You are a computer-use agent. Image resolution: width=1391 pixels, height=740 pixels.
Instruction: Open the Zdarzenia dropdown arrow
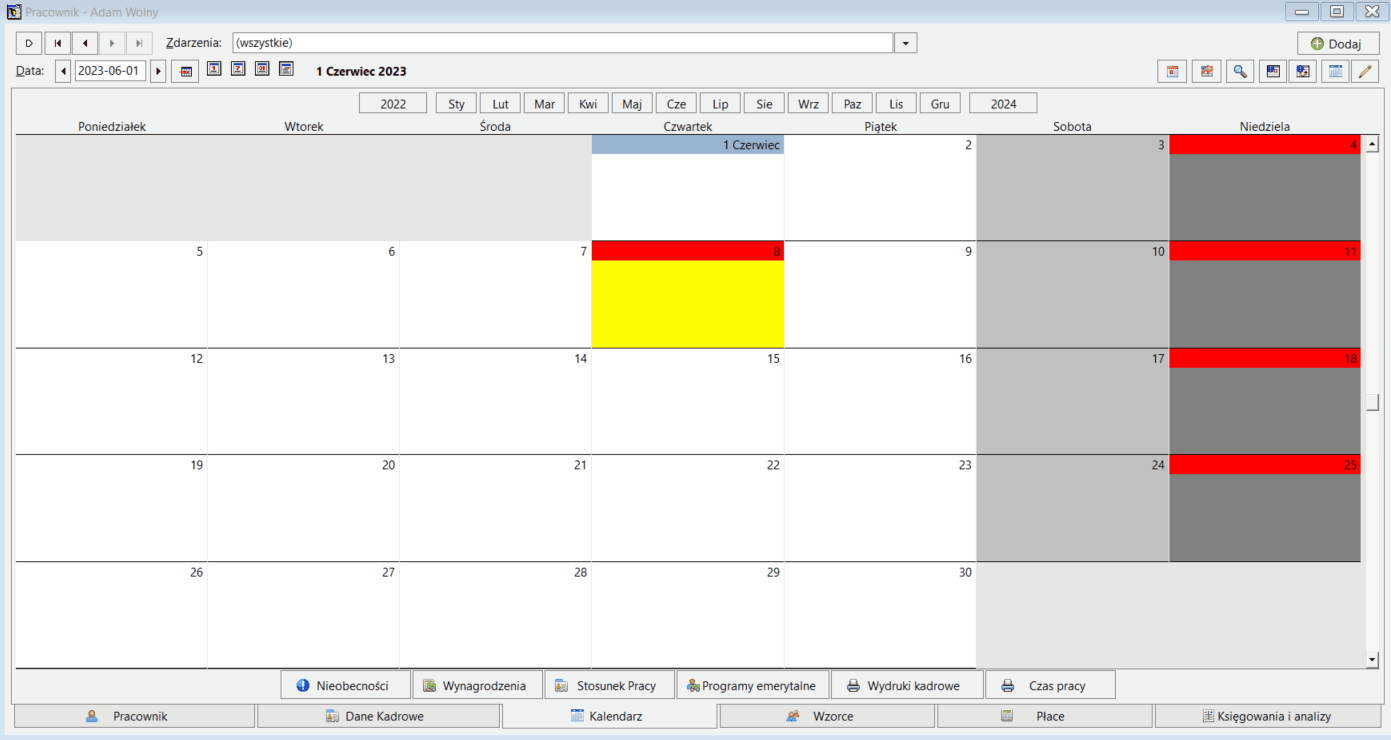point(905,43)
